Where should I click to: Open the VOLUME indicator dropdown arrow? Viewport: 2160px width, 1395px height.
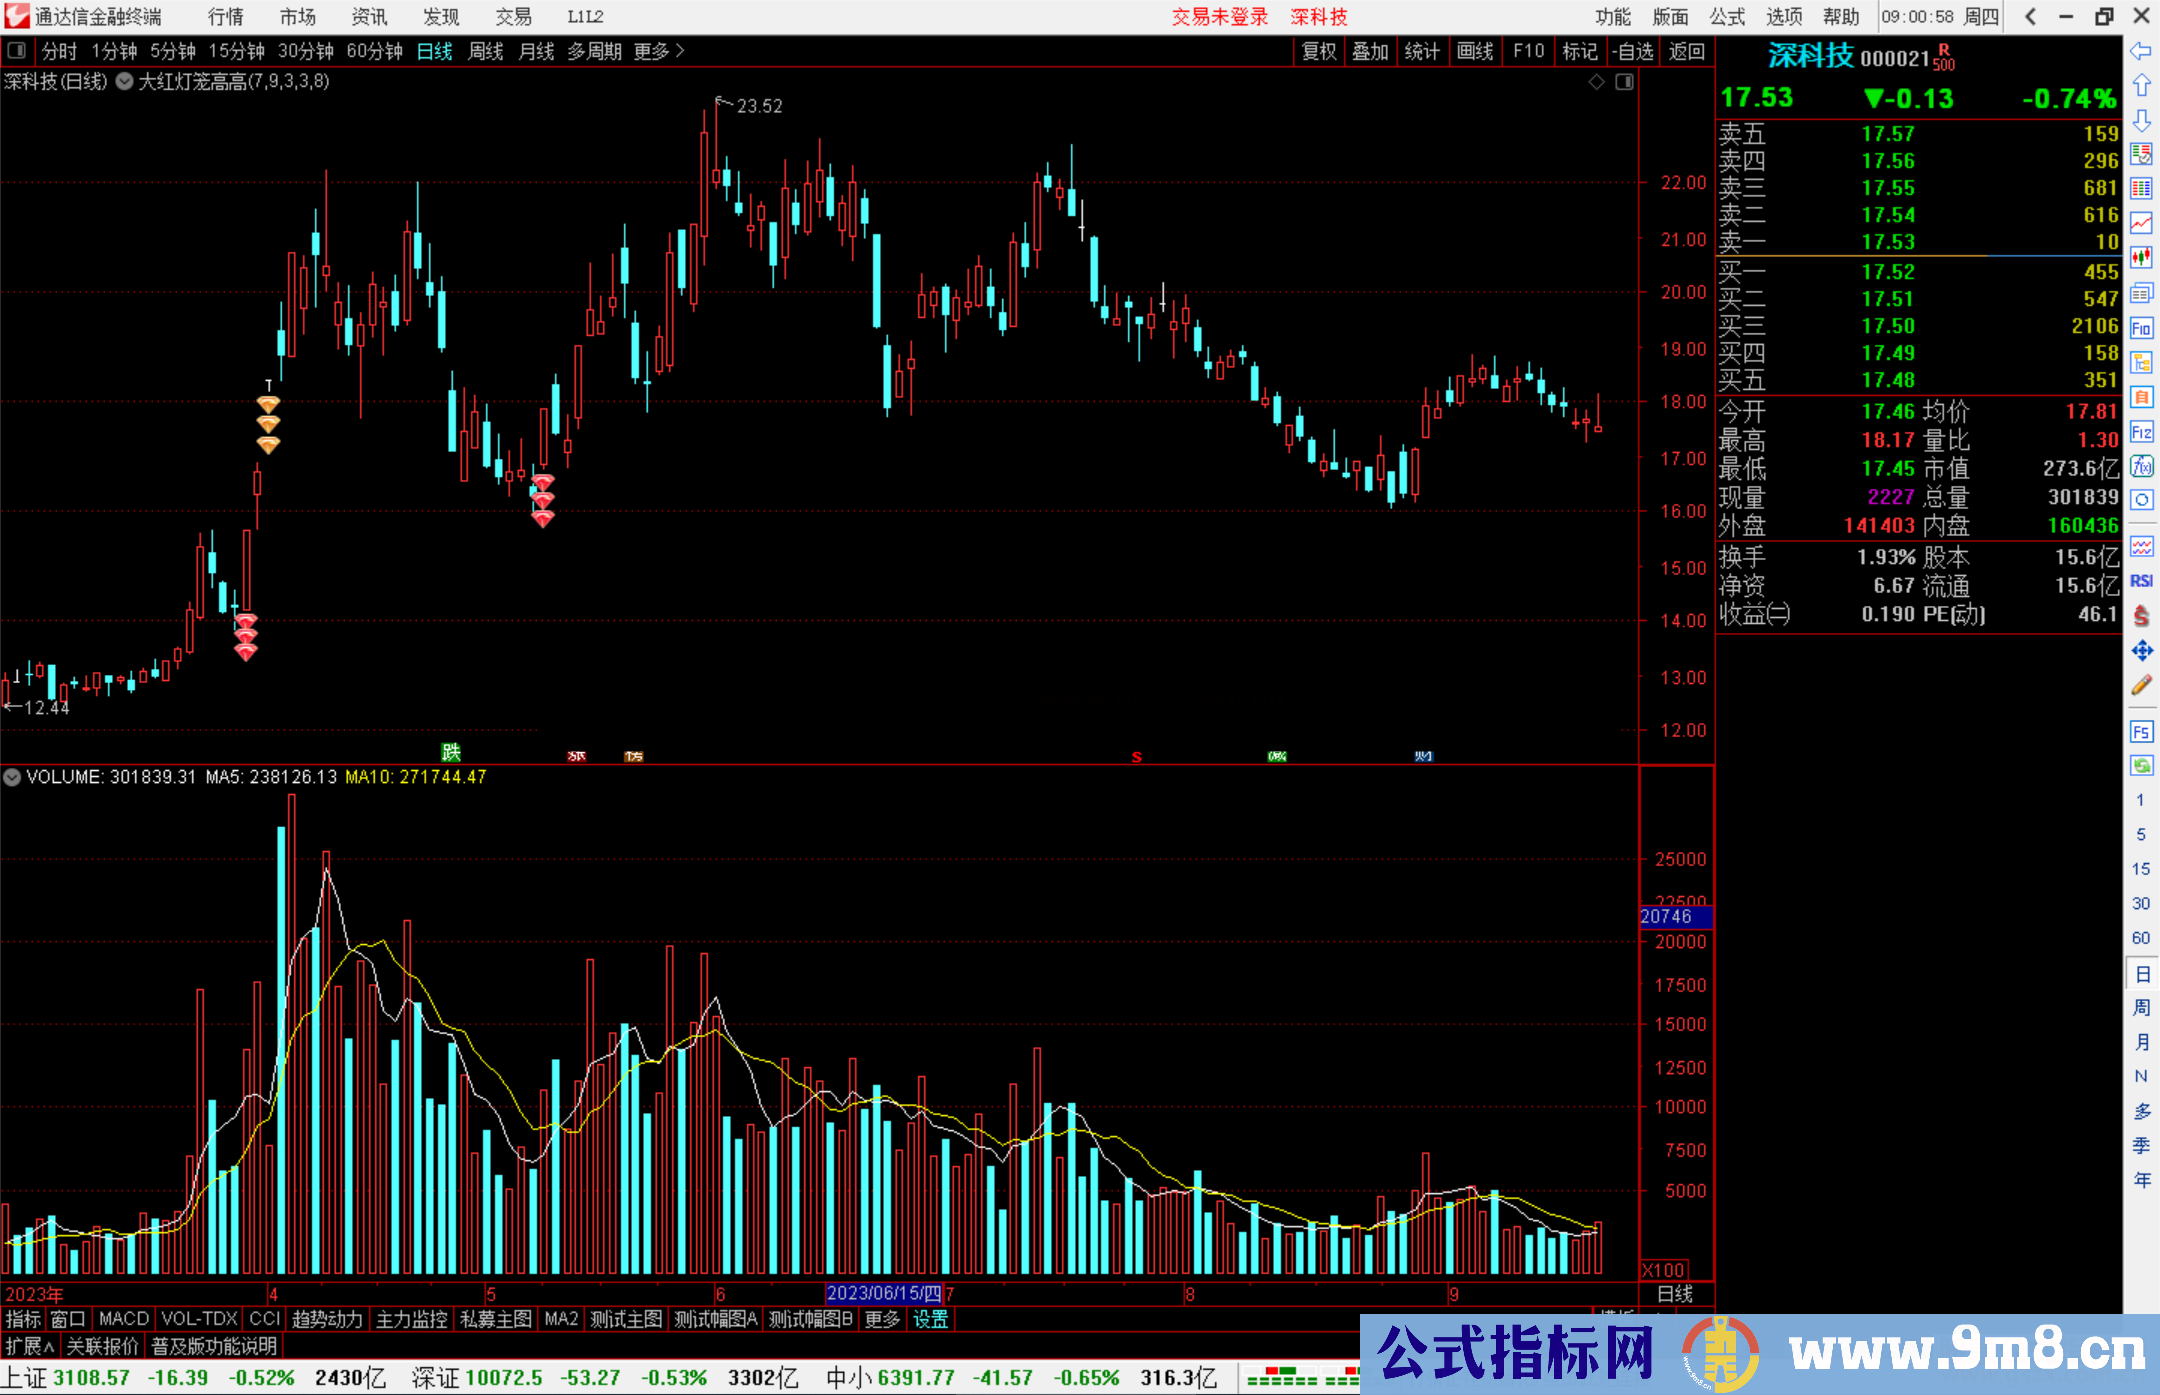pos(12,777)
